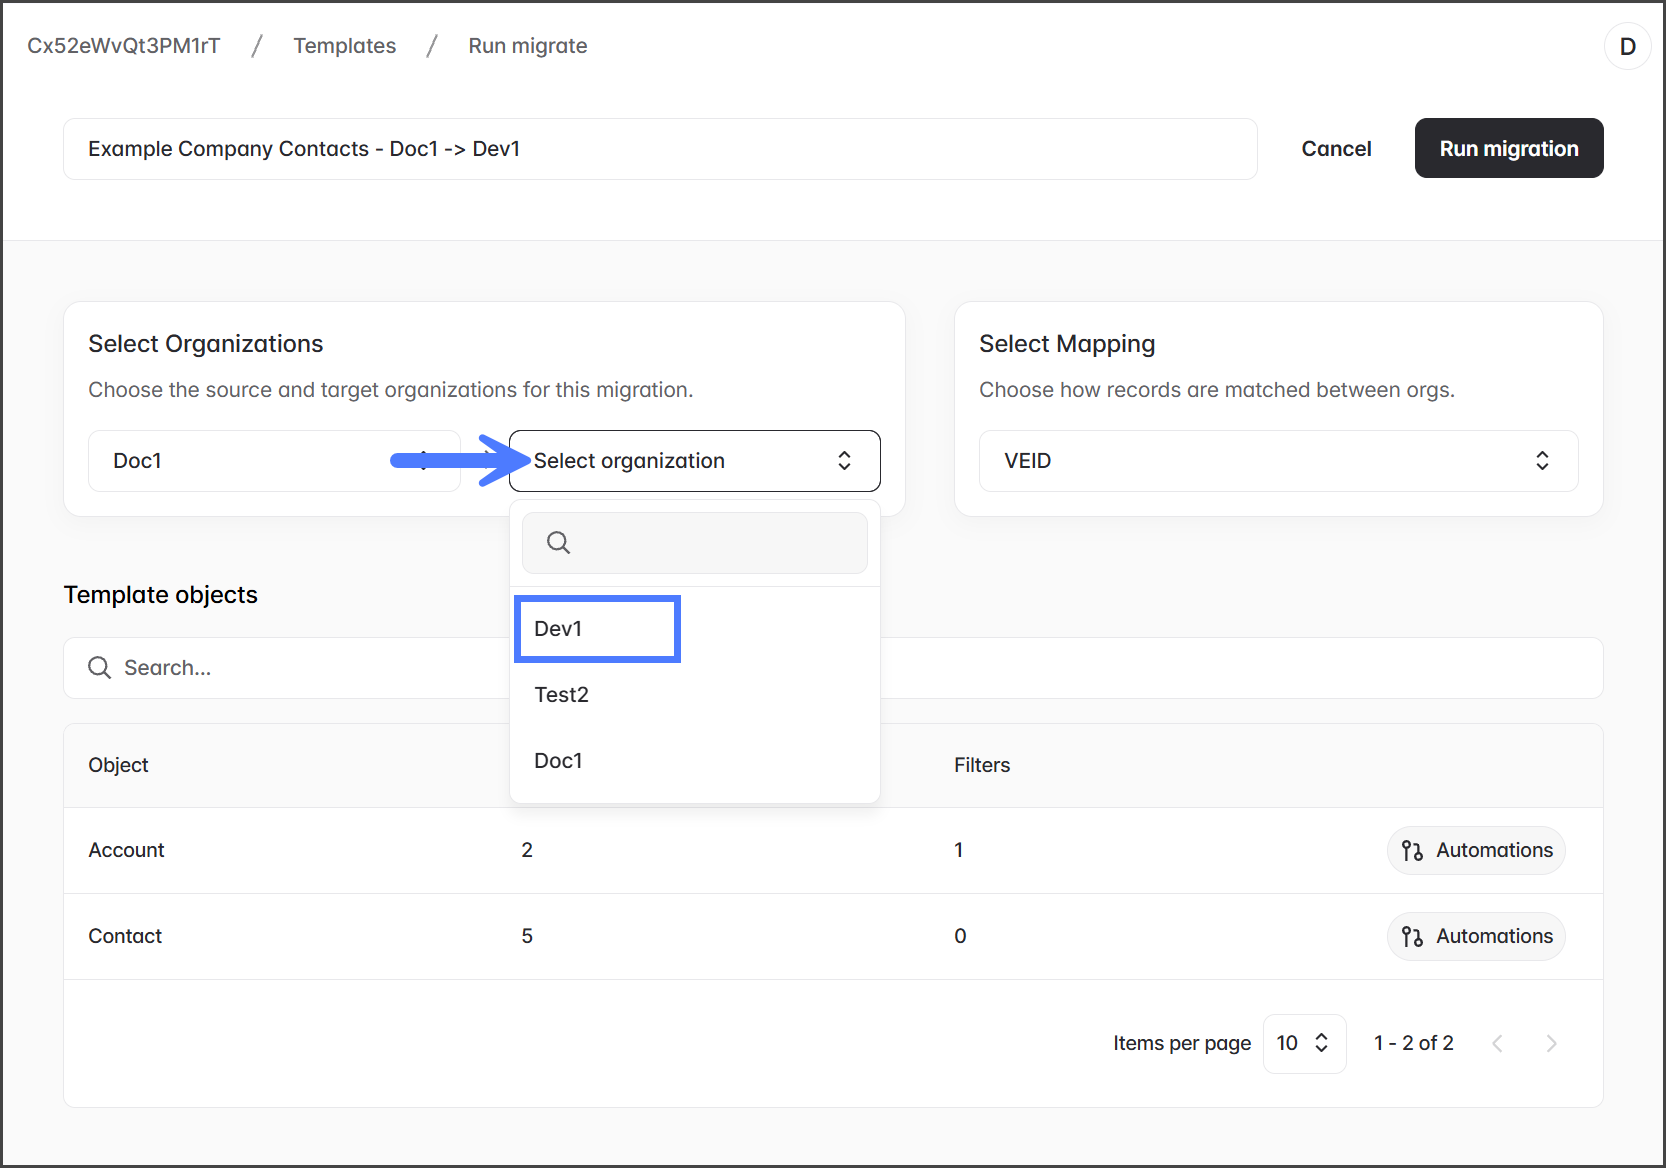Collapse the Select organization target dropdown
The height and width of the screenshot is (1168, 1666).
(694, 461)
